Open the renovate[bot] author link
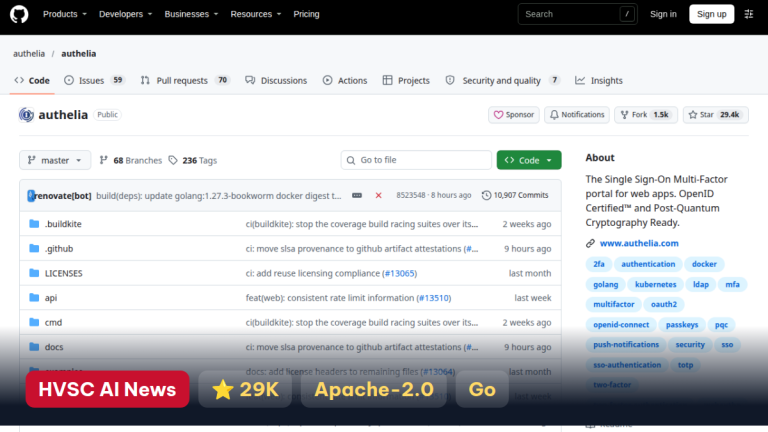 63,195
